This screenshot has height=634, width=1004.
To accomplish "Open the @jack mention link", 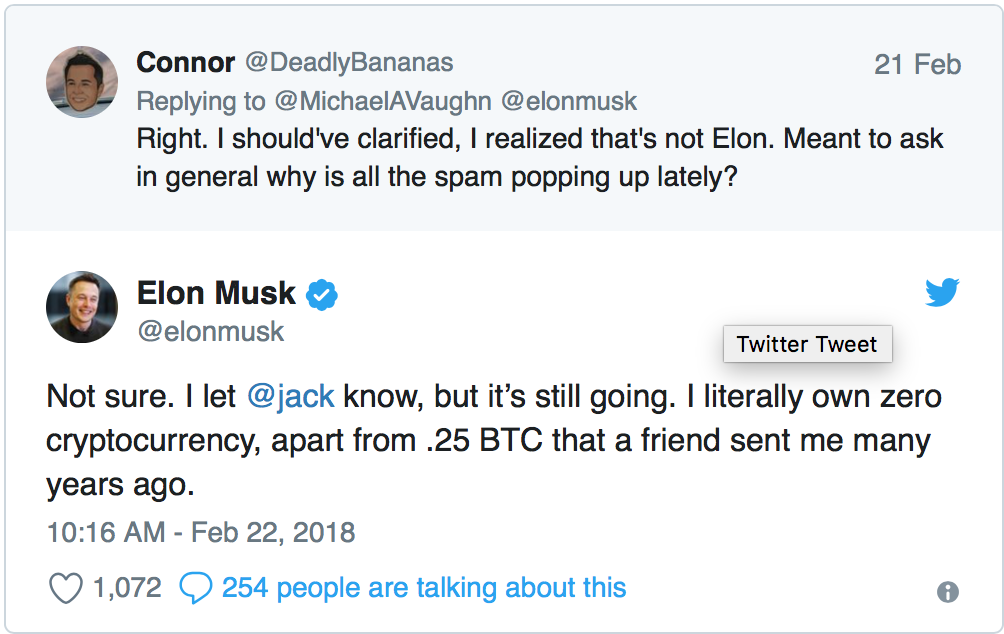I will click(291, 397).
